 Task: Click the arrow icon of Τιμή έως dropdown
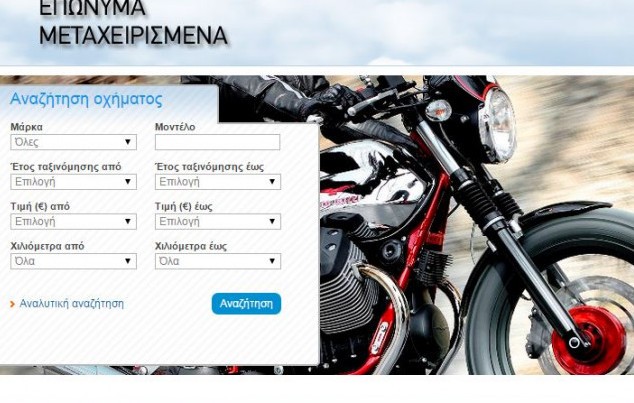[x=272, y=222]
